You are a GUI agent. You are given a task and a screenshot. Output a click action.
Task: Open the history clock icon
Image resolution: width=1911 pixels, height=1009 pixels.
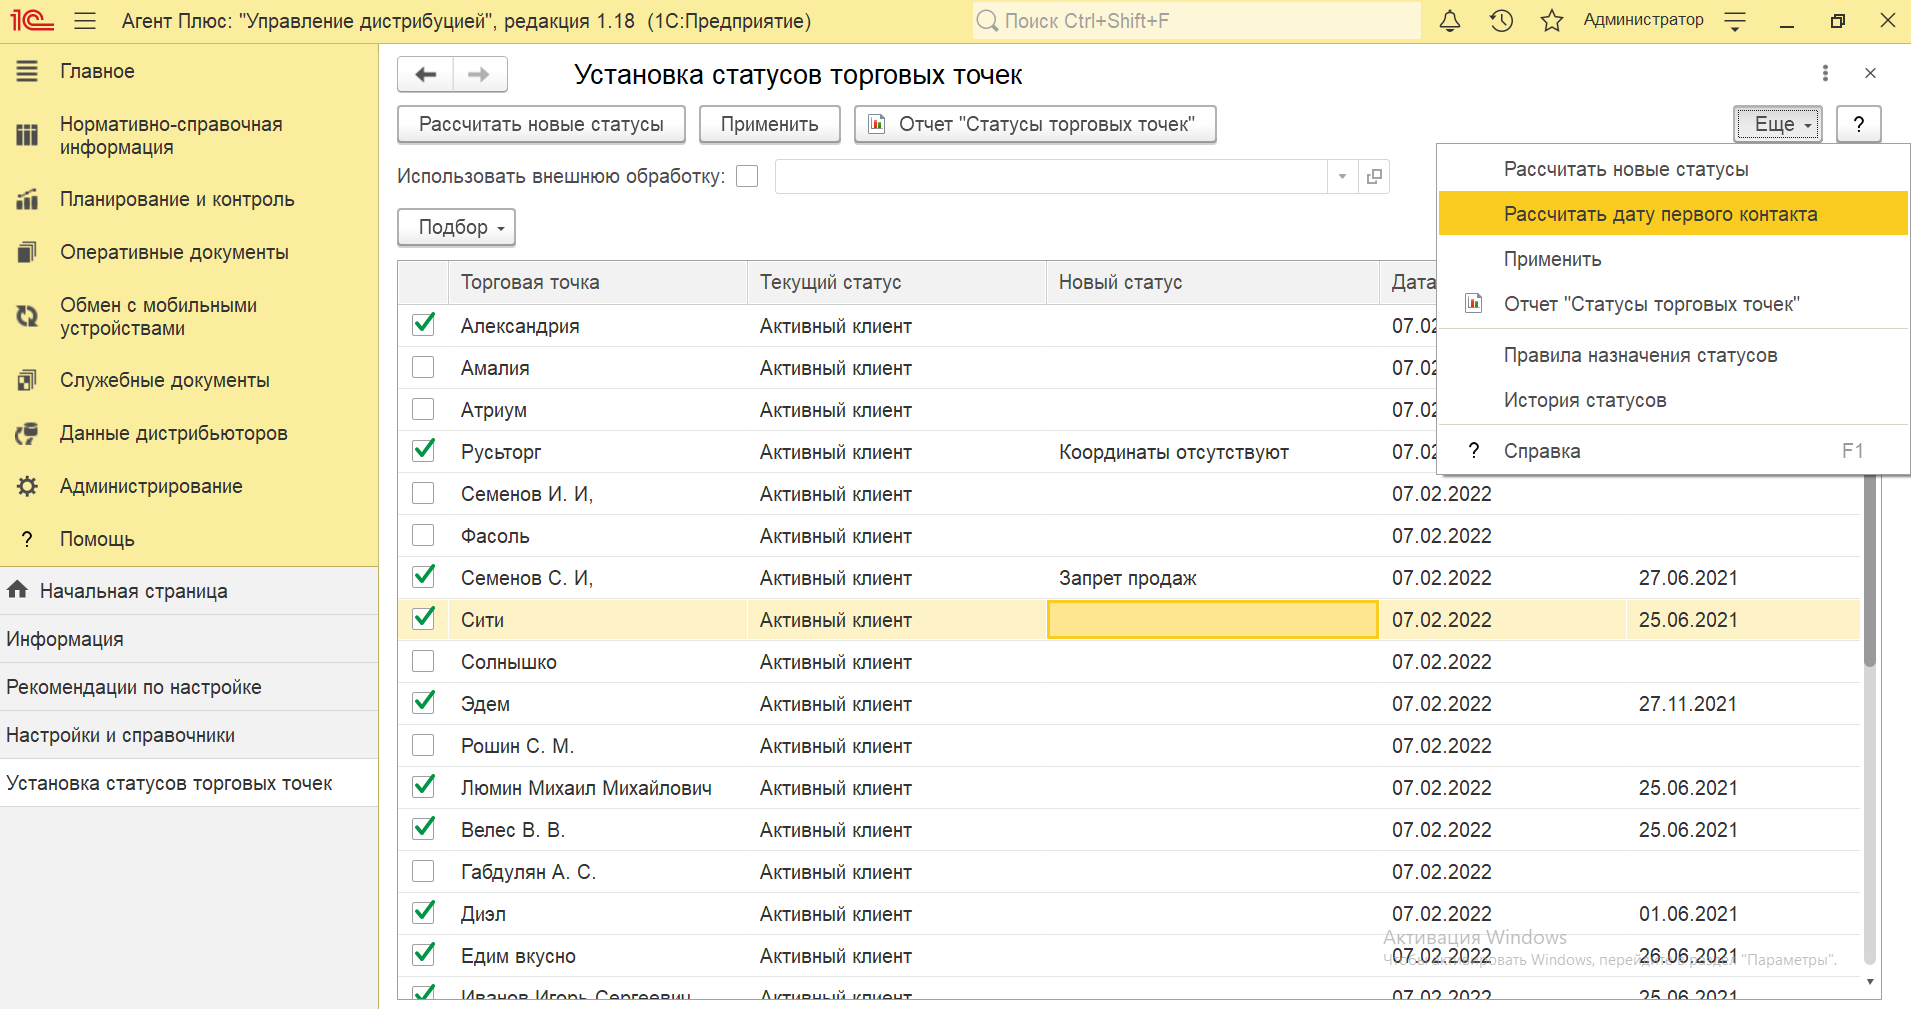click(x=1501, y=21)
